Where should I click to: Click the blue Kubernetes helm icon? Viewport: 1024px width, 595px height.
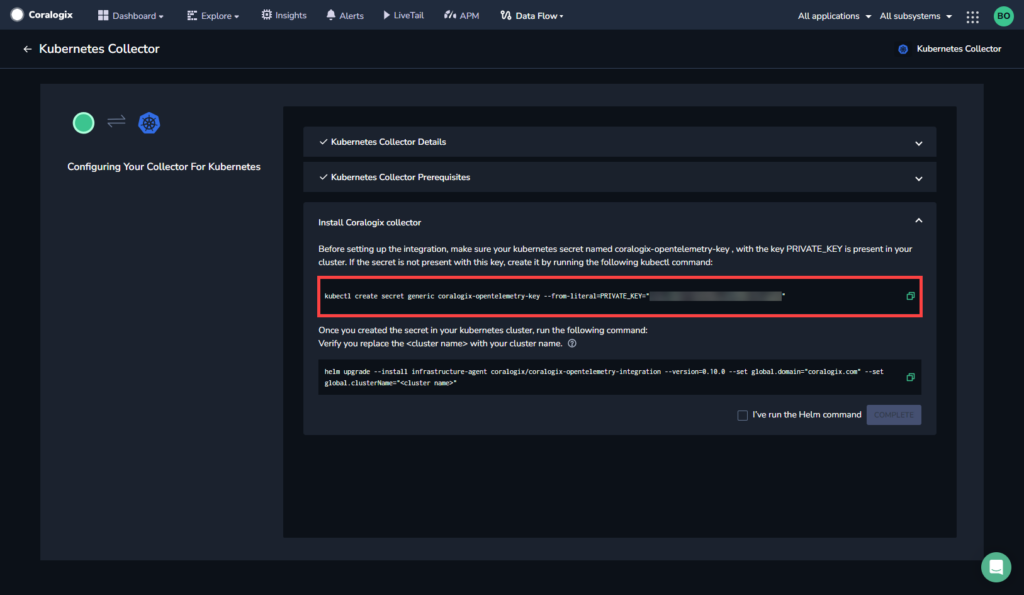point(149,123)
